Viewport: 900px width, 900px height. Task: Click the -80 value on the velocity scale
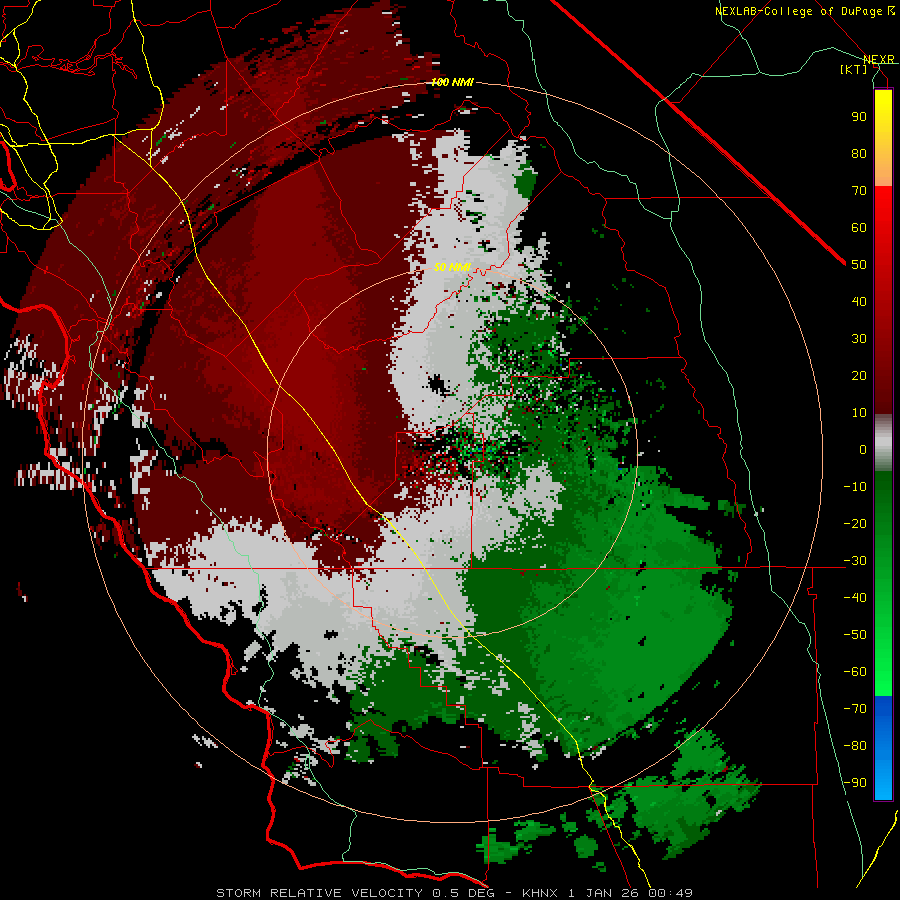pos(855,746)
